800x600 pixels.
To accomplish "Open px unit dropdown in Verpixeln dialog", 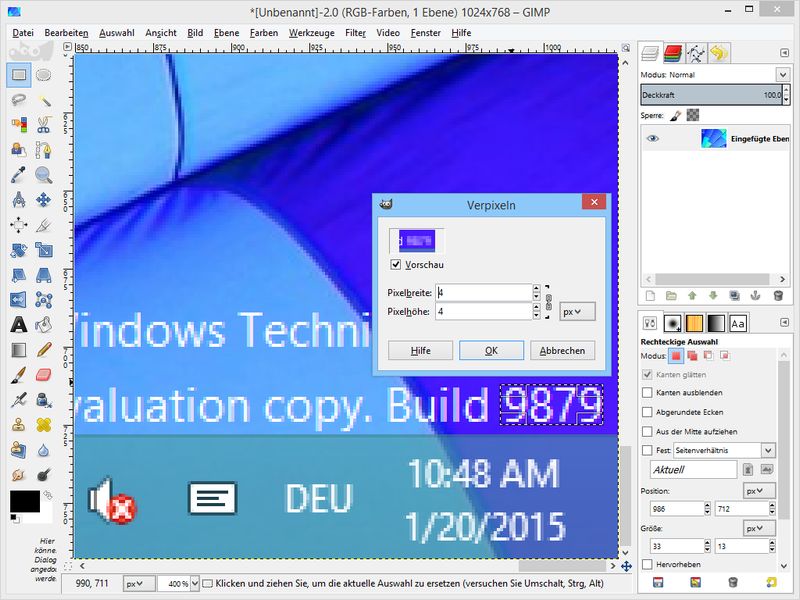I will pos(577,311).
